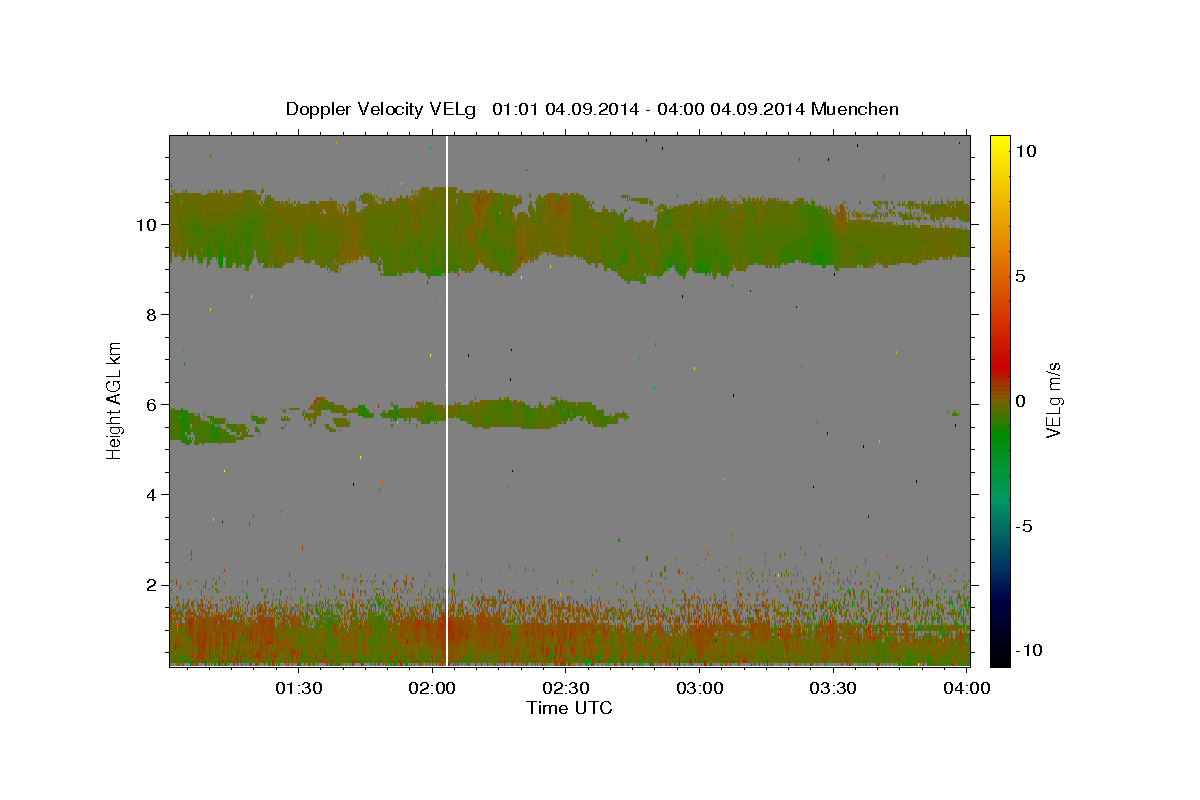Click the 02:30 time tick label
The height and width of the screenshot is (800, 1200).
(x=565, y=688)
